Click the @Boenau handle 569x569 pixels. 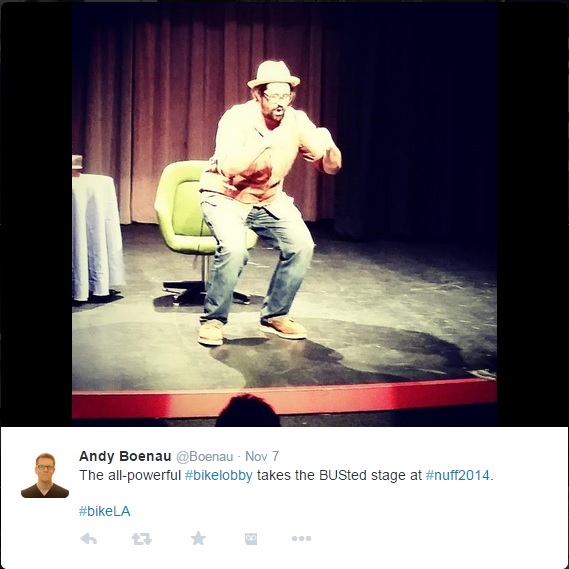coord(205,457)
